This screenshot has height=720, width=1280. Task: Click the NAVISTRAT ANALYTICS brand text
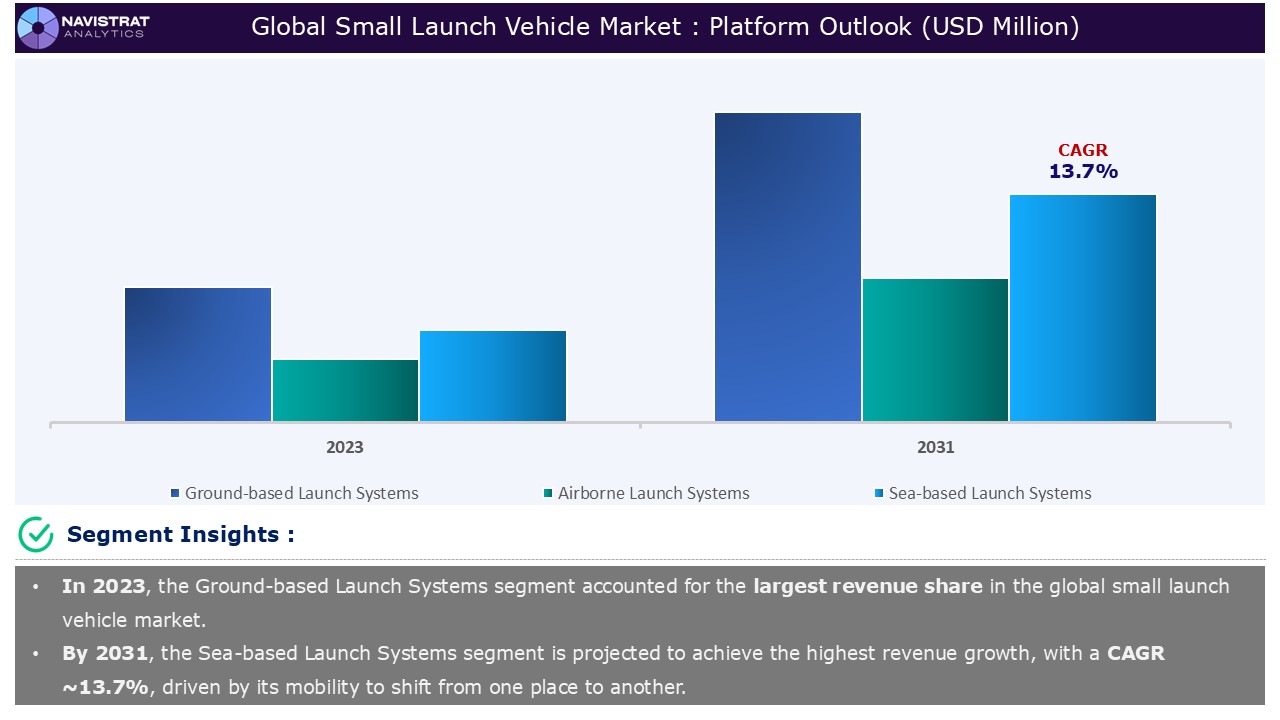[104, 27]
